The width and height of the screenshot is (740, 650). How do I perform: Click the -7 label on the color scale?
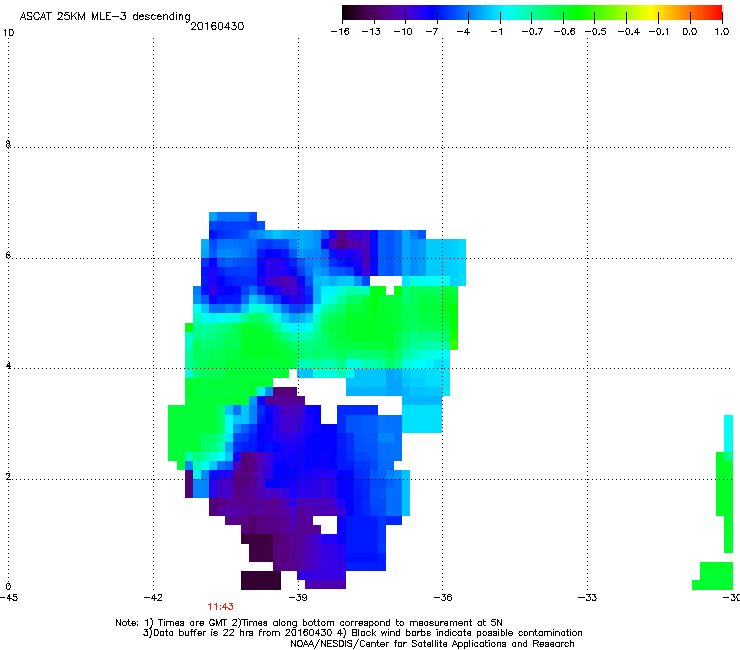point(431,32)
